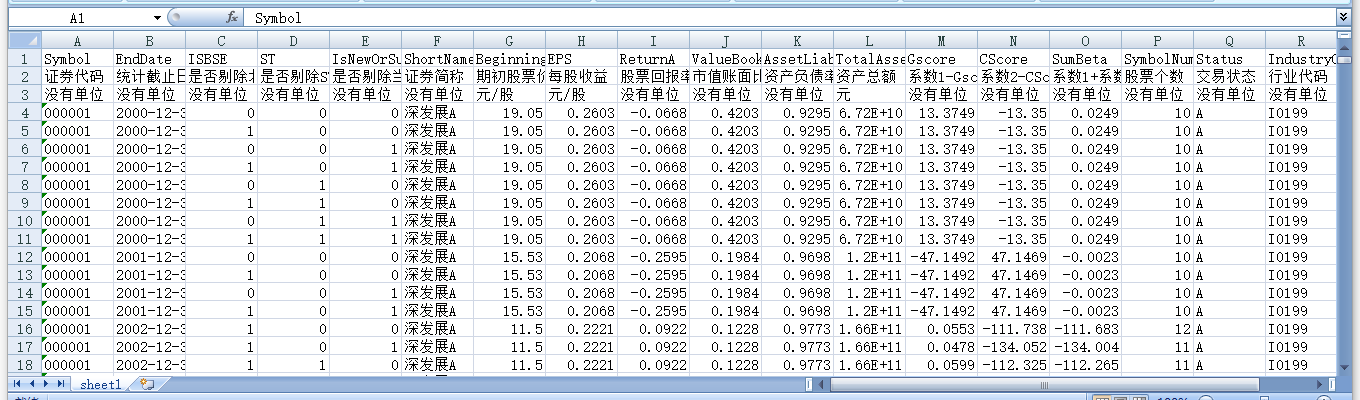Click the new worksheet icon beside sheet1

click(x=147, y=384)
